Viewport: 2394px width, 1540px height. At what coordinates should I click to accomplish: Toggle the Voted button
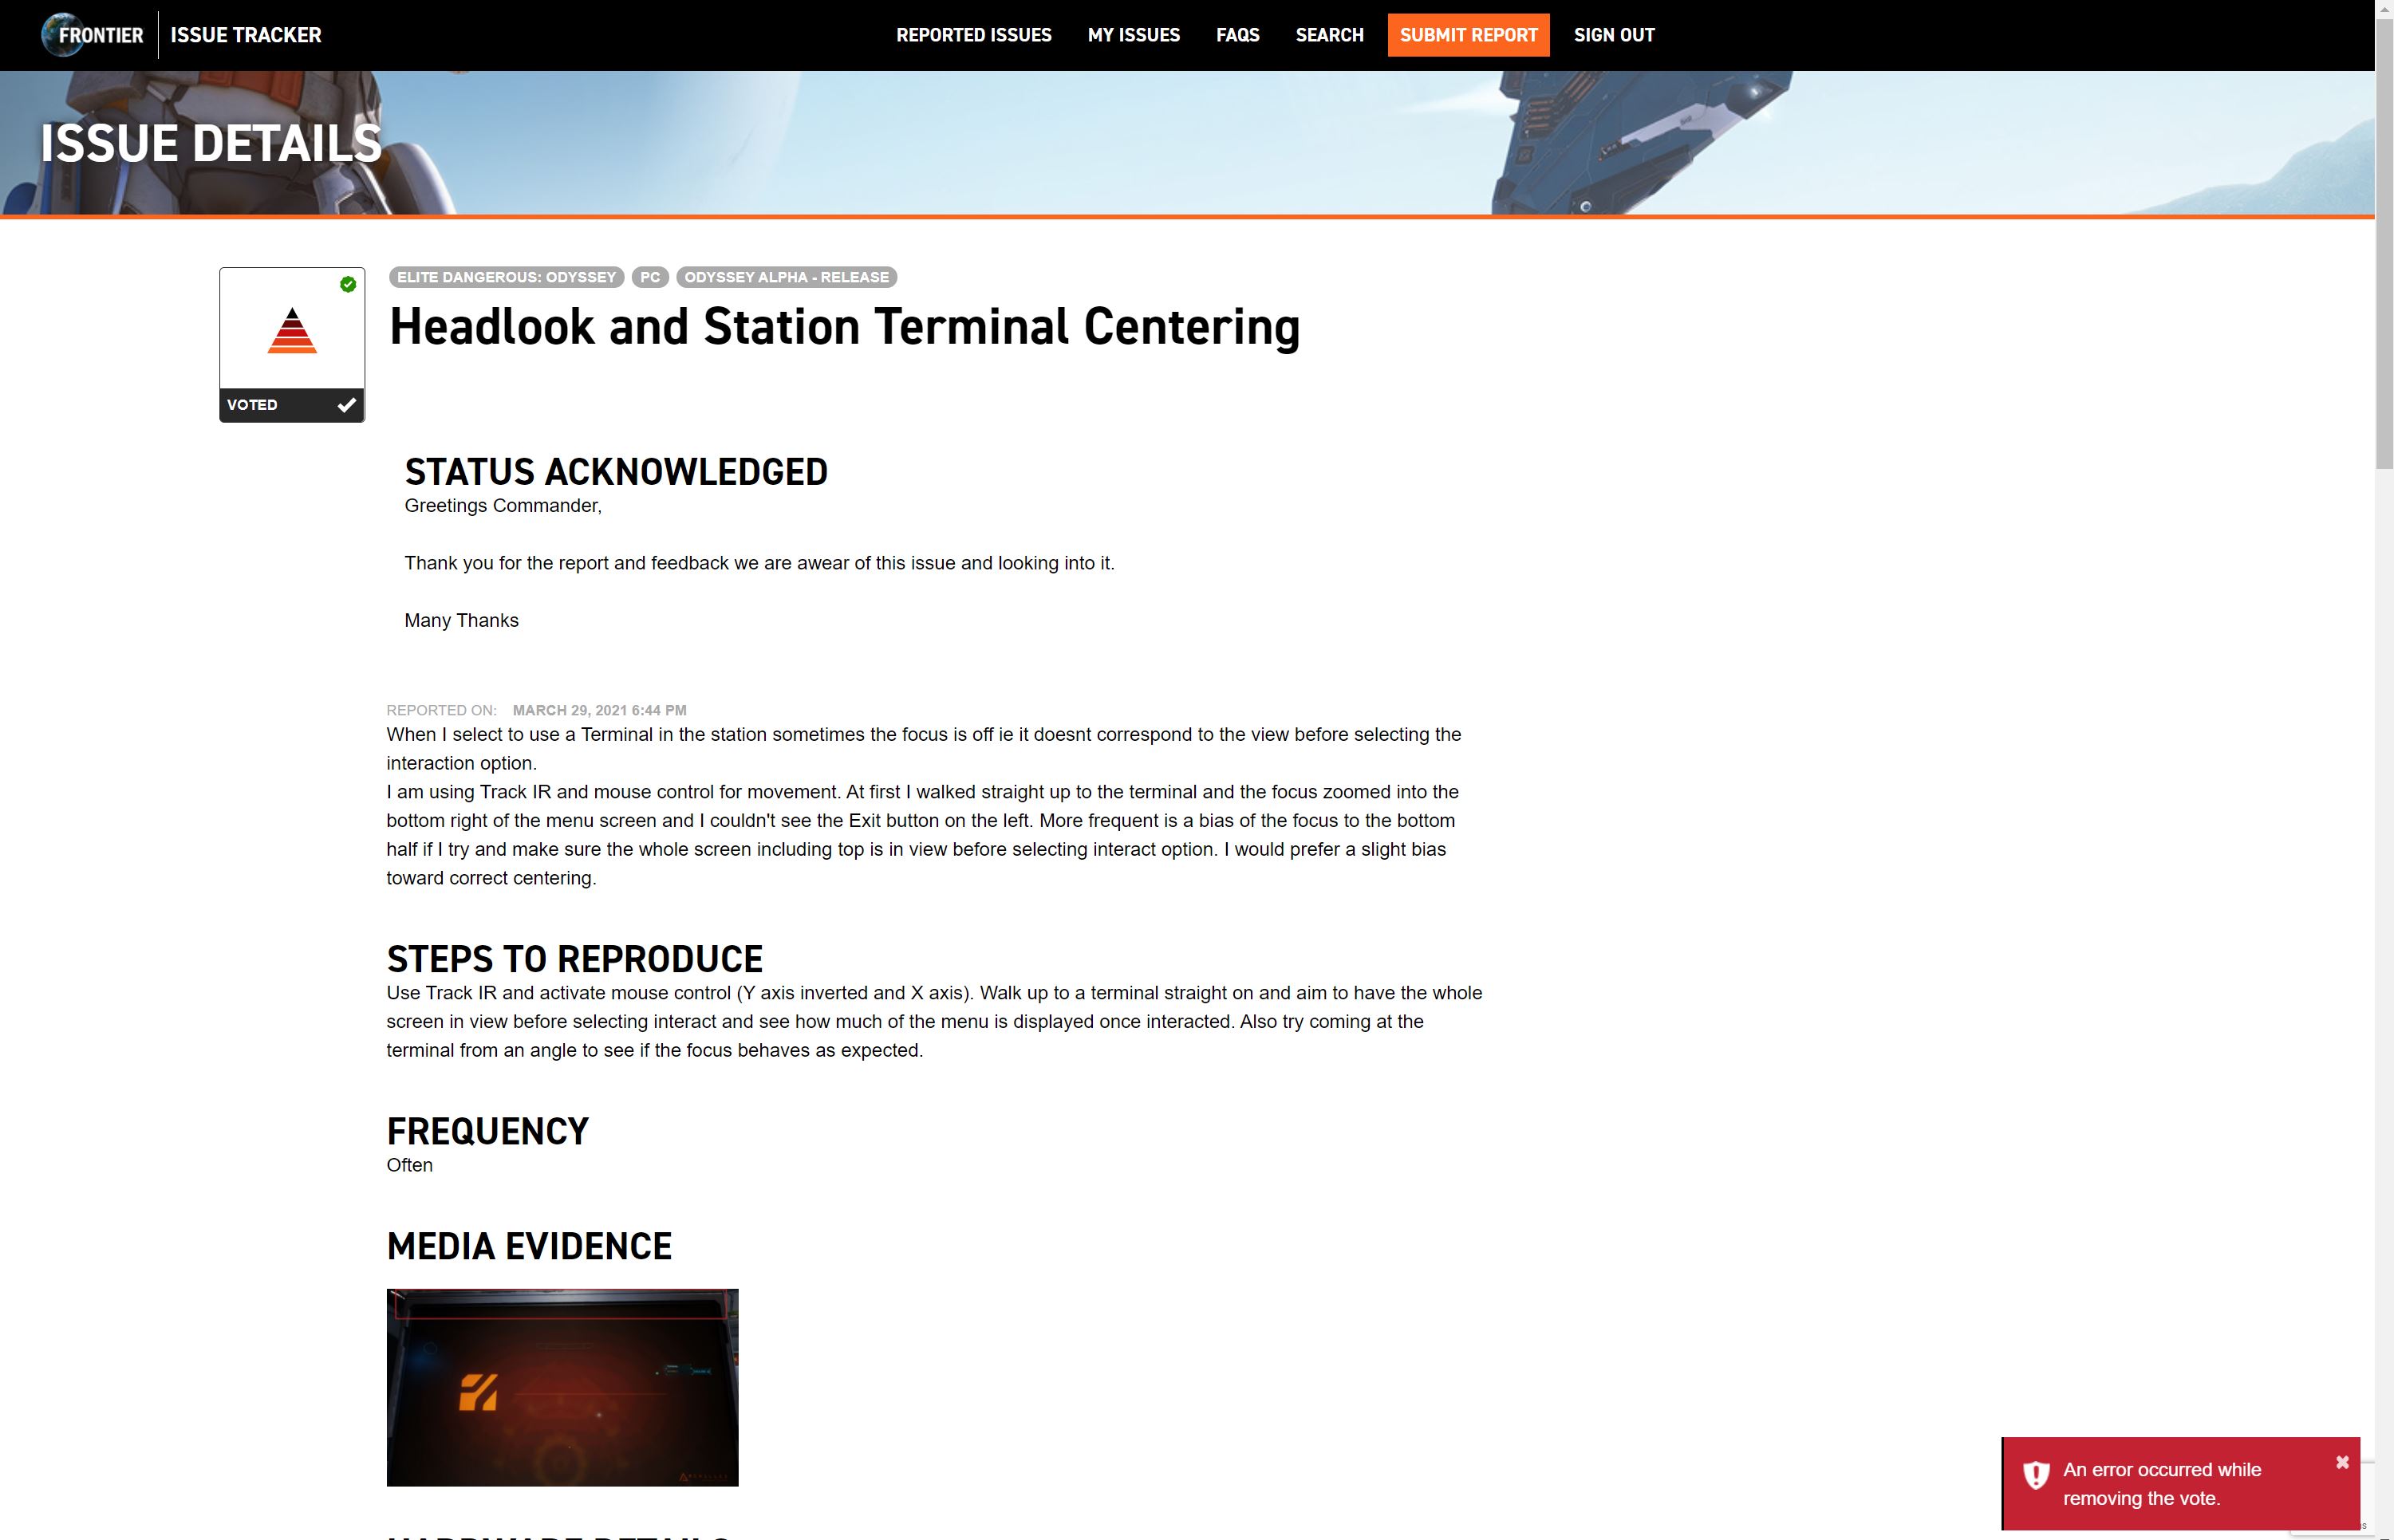(292, 405)
